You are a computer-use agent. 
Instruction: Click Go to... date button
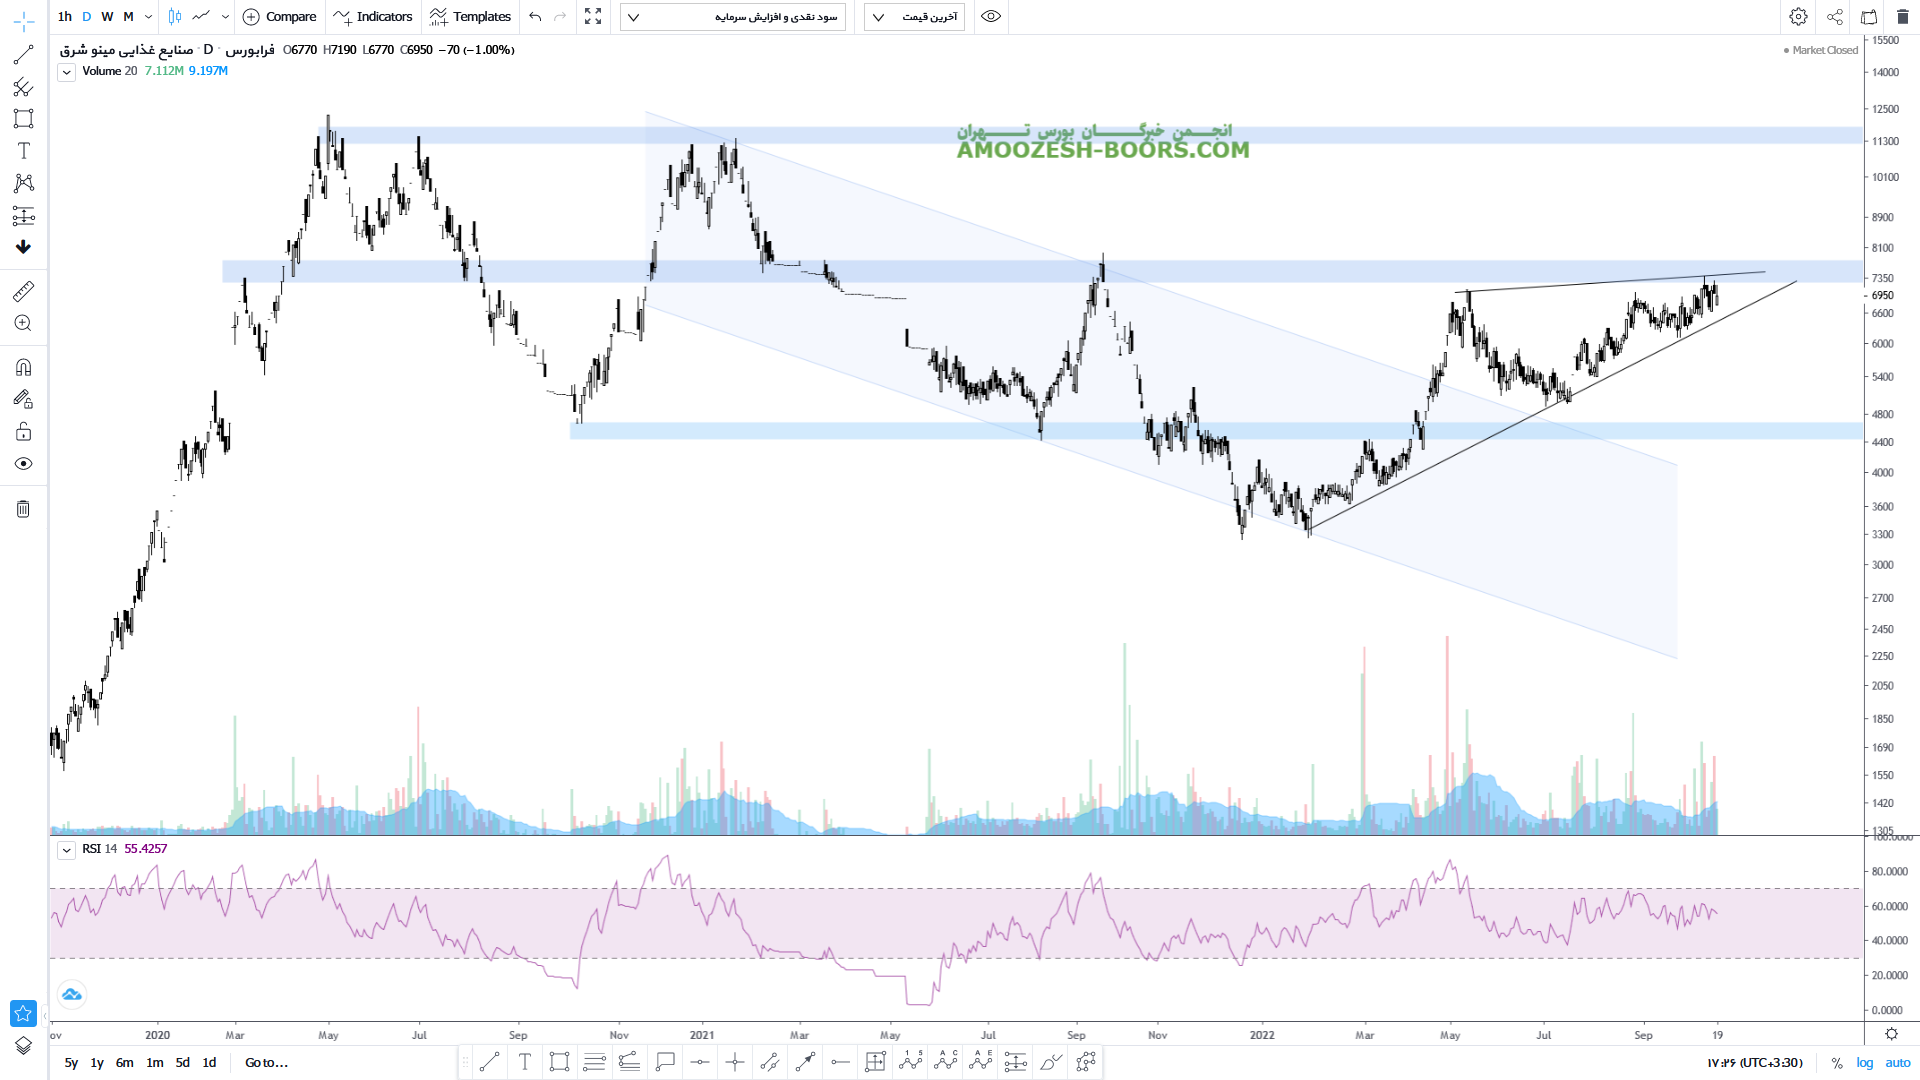click(x=266, y=1063)
